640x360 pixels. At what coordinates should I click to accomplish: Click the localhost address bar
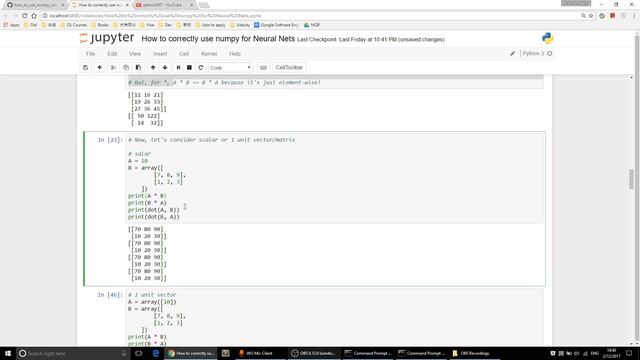[x=310, y=16]
